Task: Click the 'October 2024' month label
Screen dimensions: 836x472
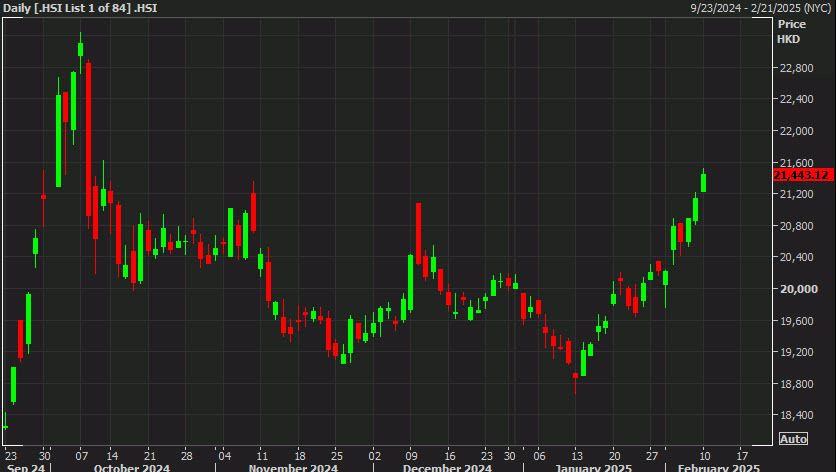Action: coord(132,468)
